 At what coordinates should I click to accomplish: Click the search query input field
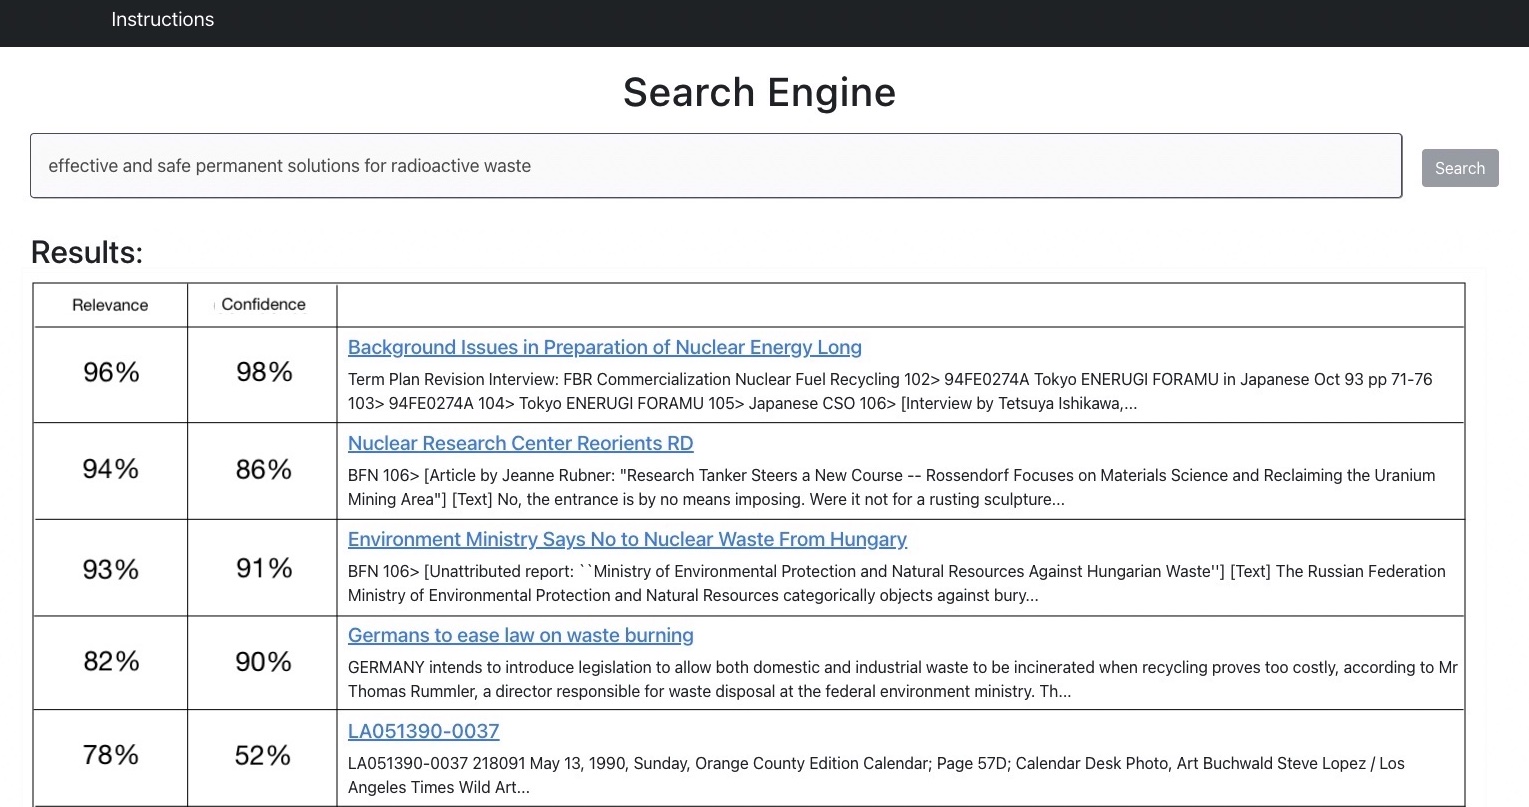point(715,166)
